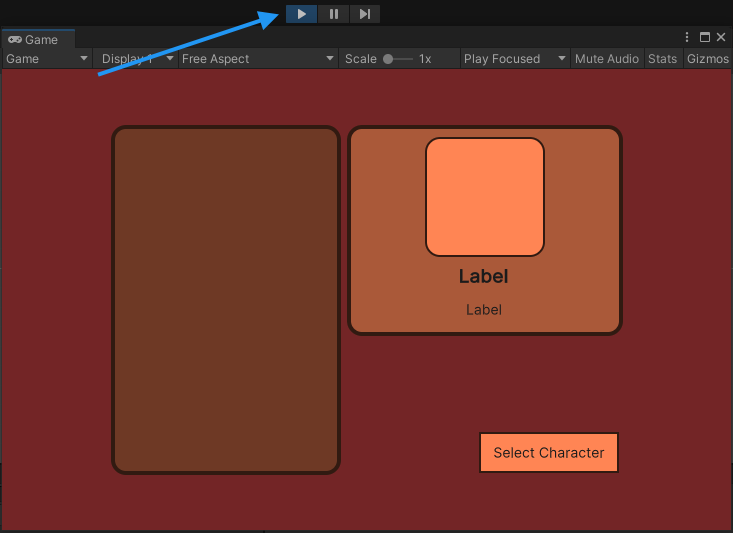
Task: Click the Select Character button
Action: point(549,453)
